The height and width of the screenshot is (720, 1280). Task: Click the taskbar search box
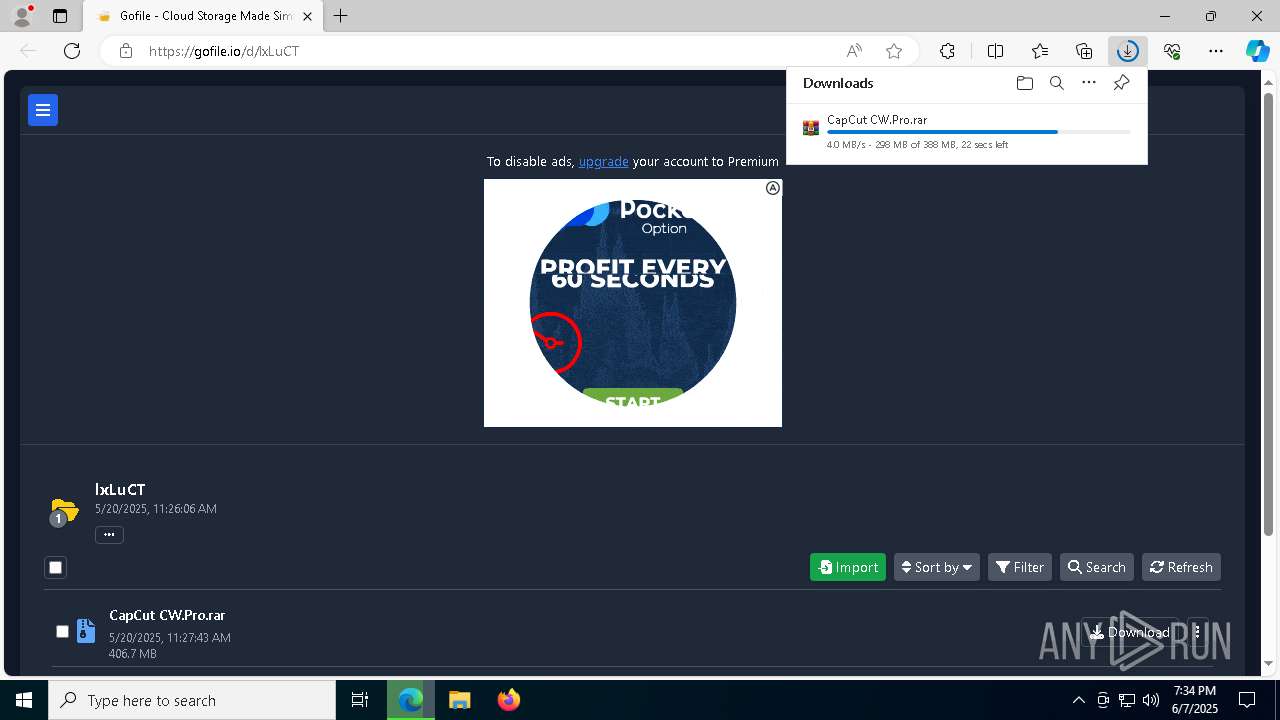point(192,700)
